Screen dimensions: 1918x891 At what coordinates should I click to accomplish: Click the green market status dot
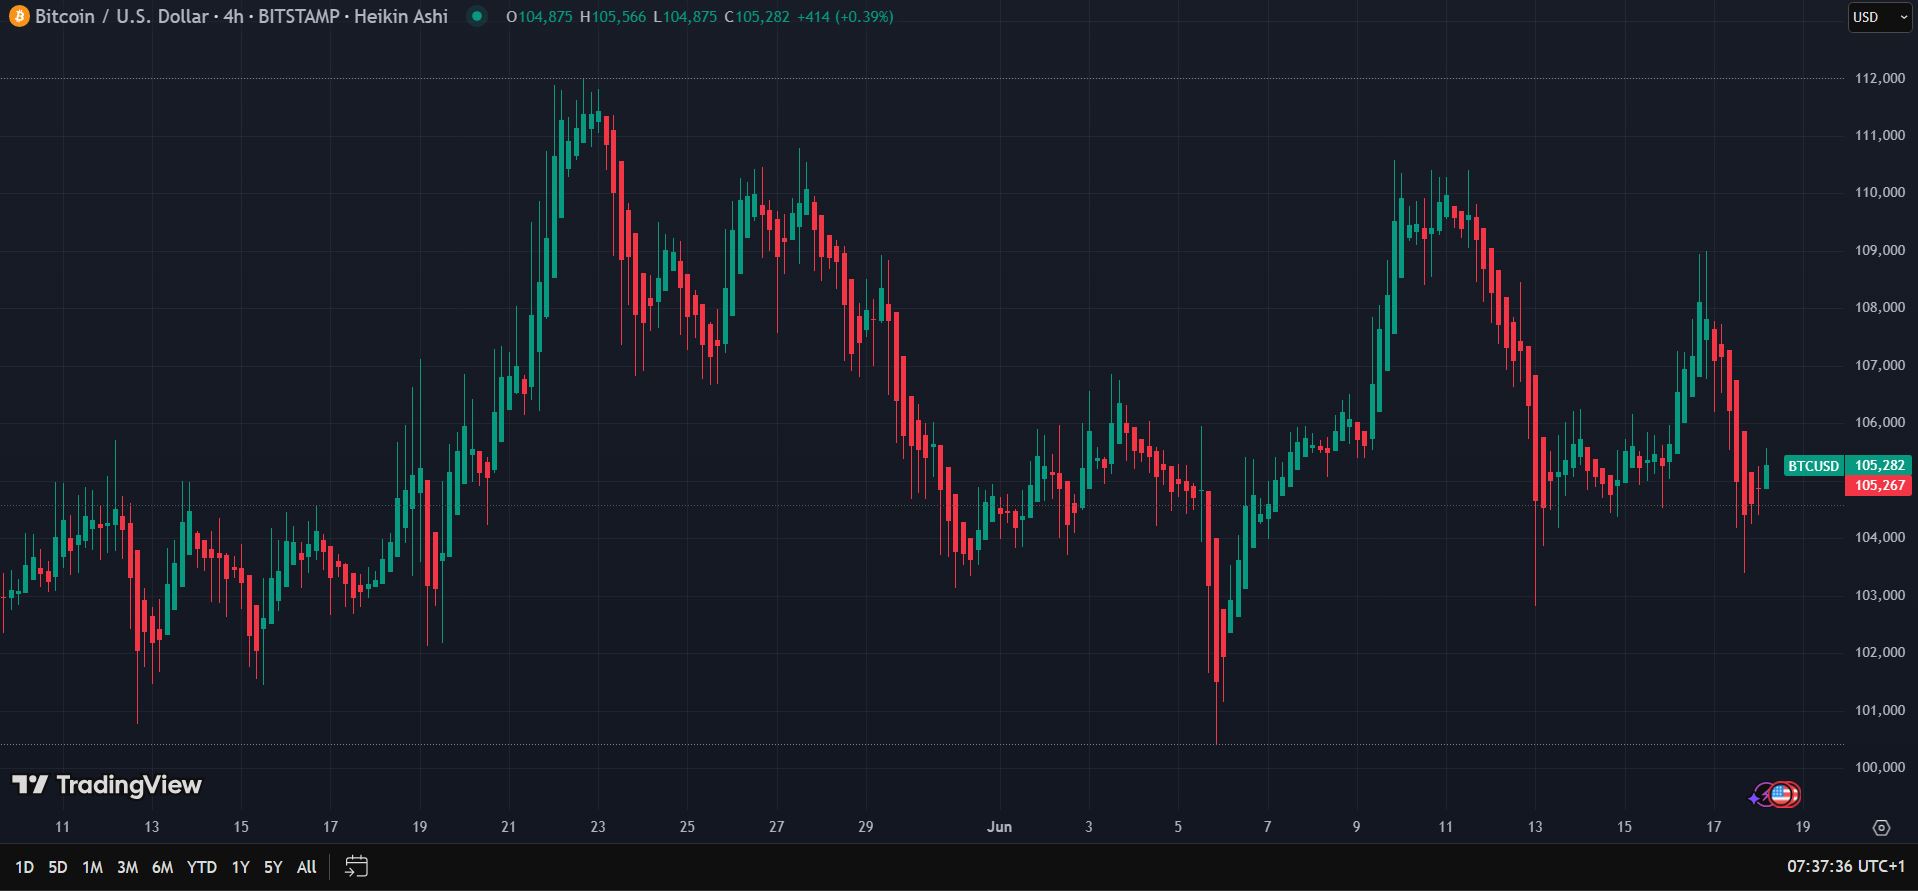point(477,16)
